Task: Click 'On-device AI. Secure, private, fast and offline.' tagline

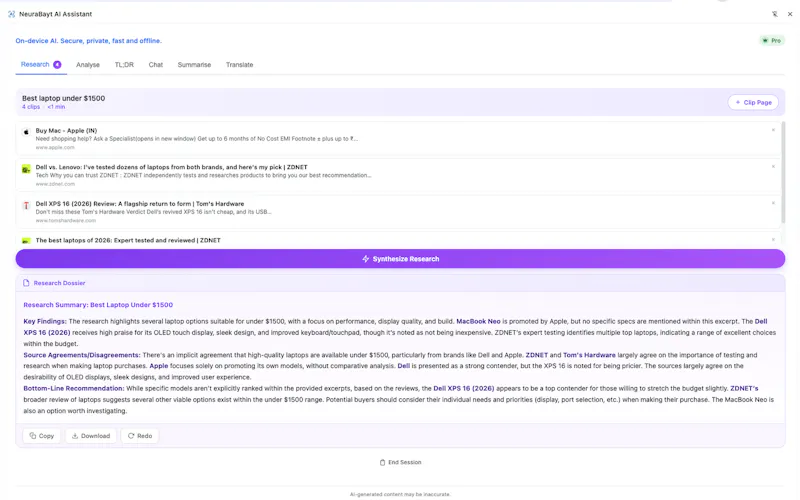Action: tap(88, 41)
